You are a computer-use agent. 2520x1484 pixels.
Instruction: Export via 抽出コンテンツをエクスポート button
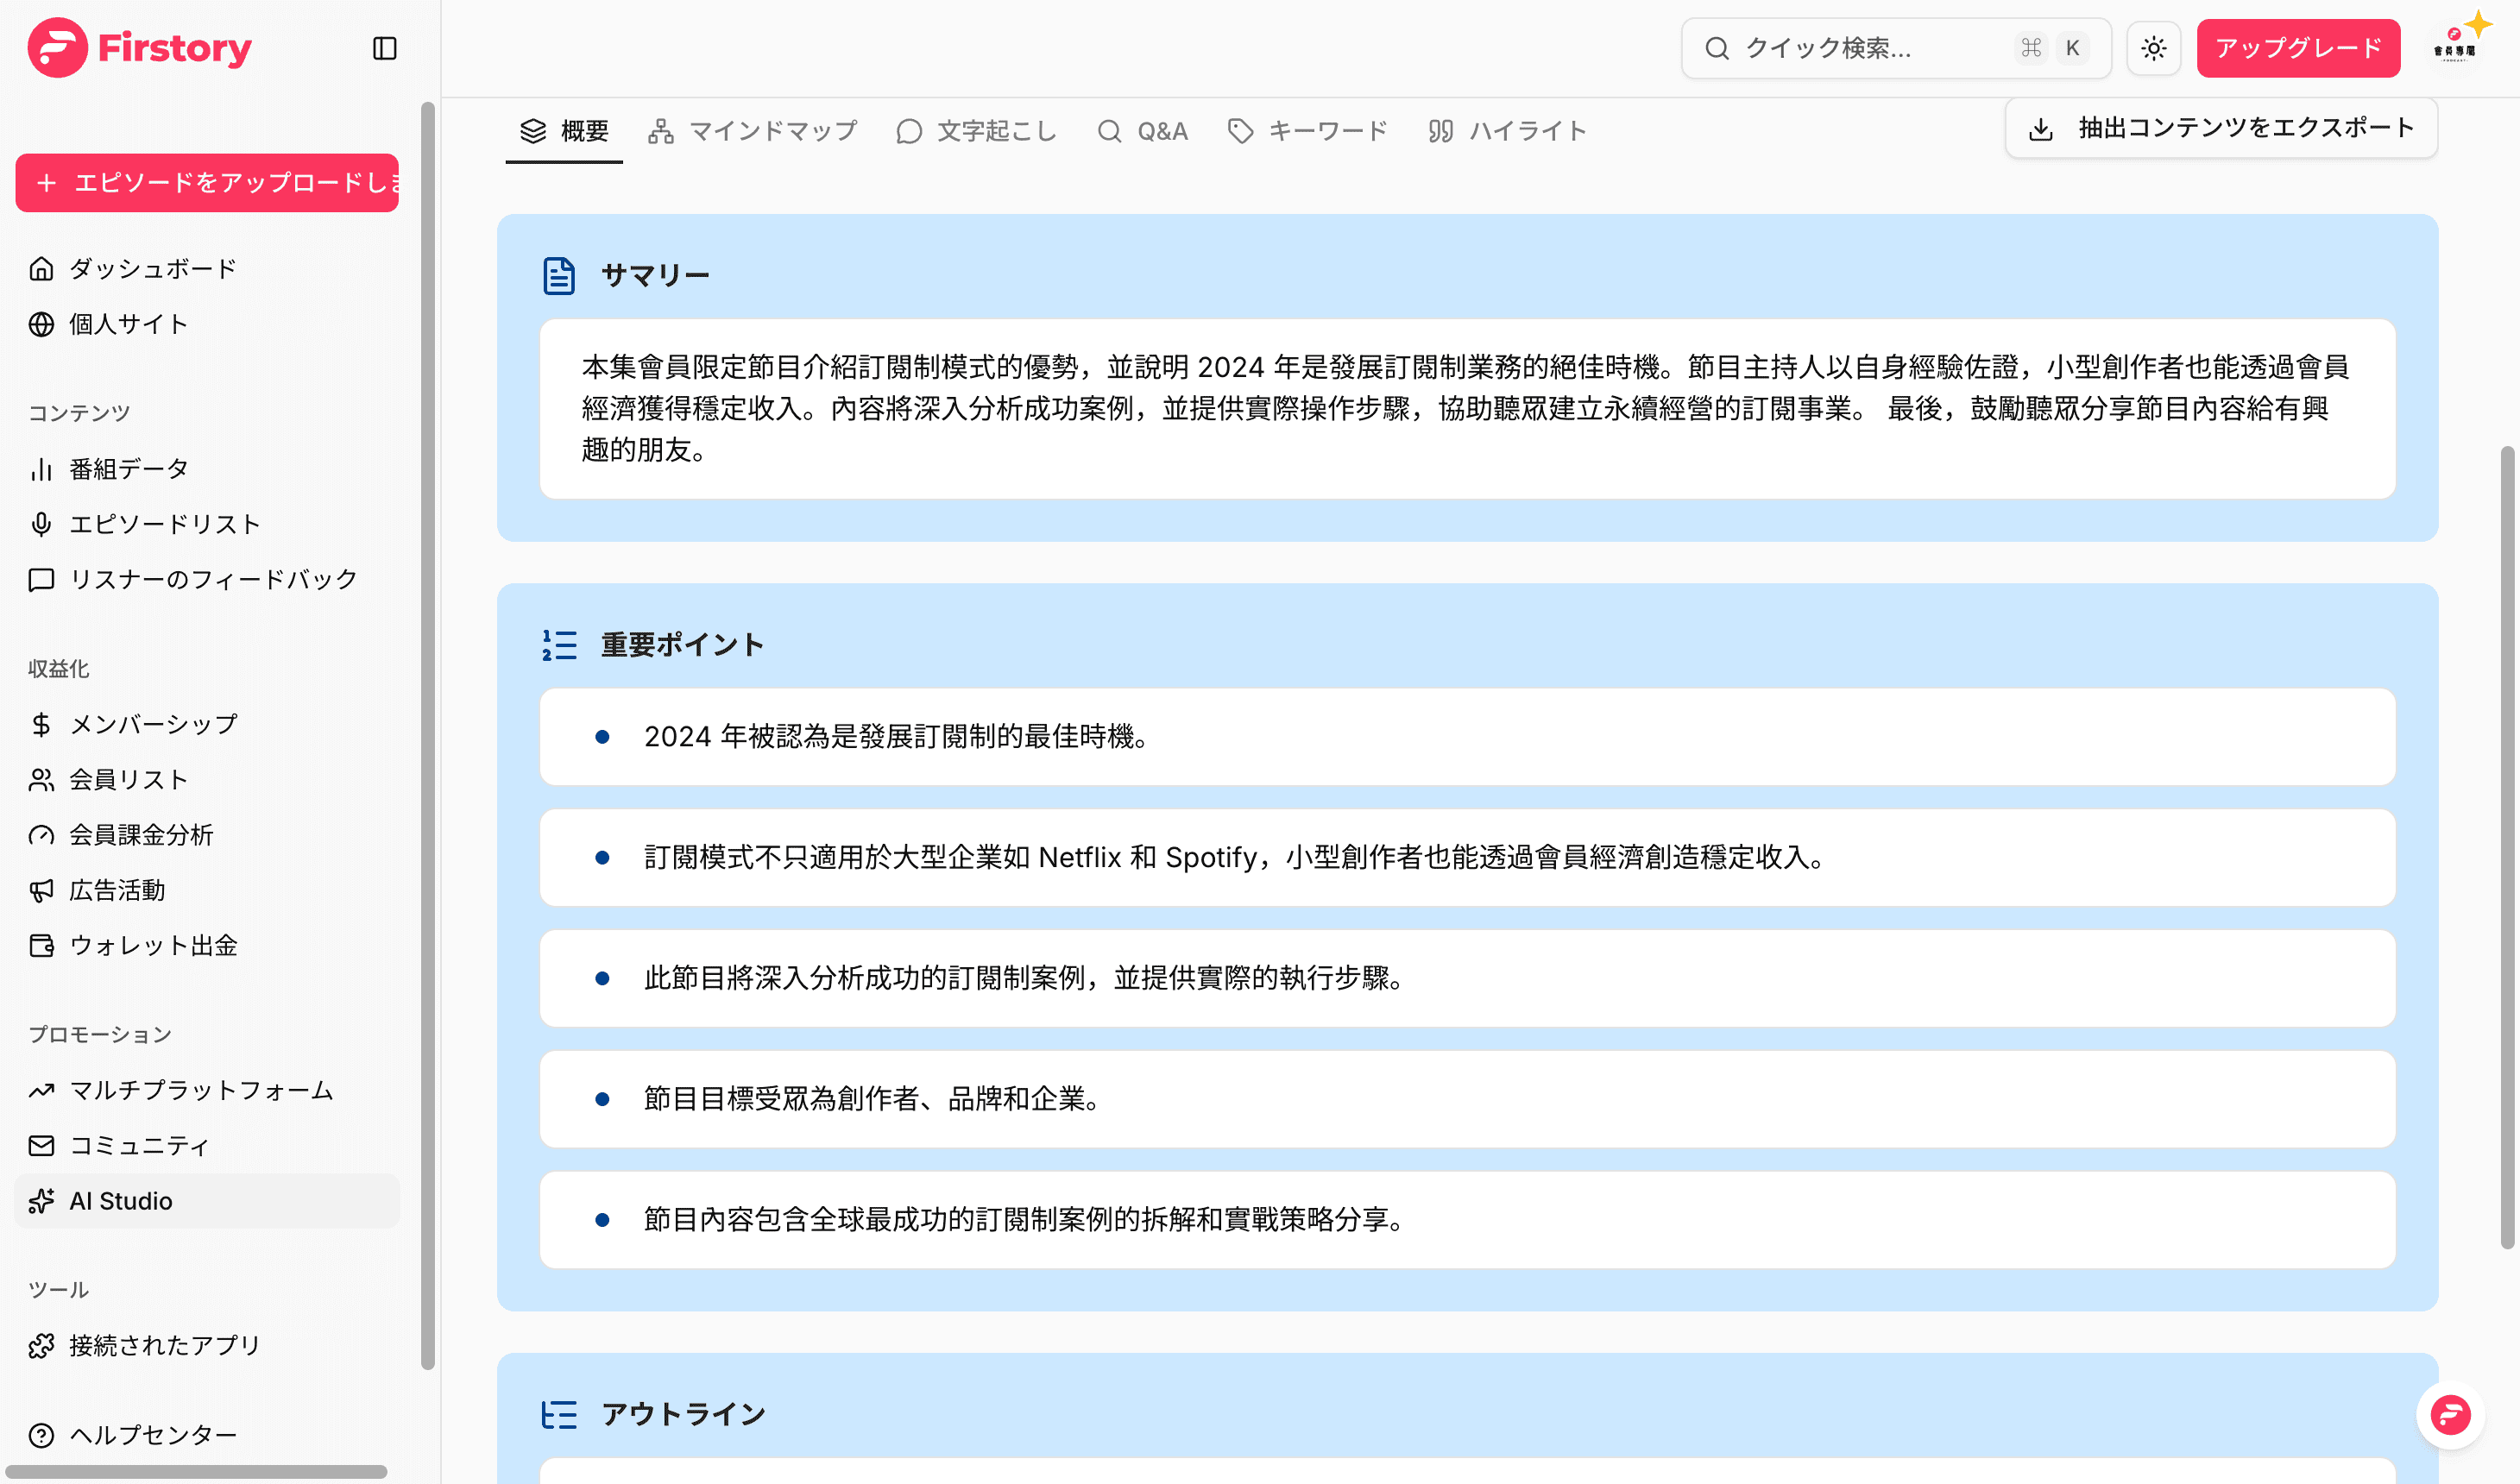coord(2221,128)
